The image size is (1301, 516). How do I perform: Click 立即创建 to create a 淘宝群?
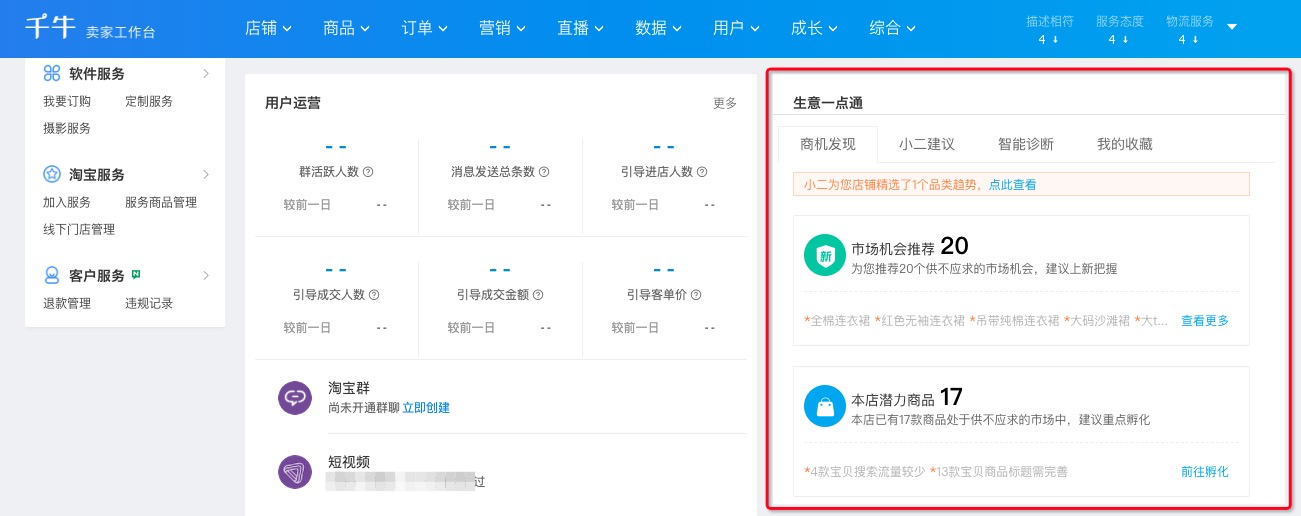coord(426,407)
